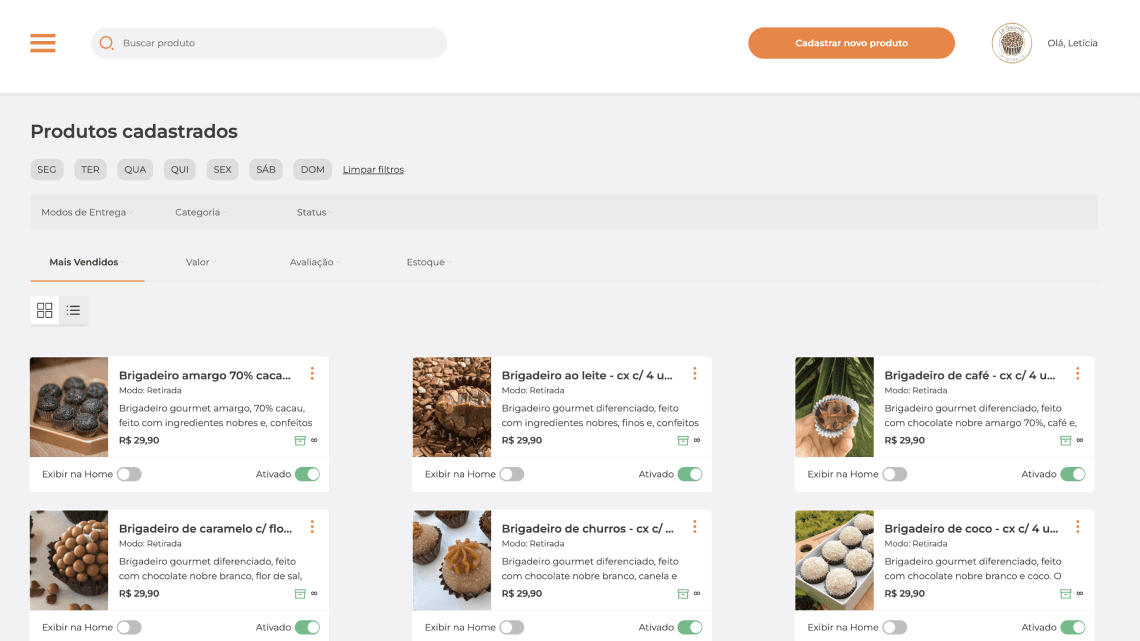Switch to list view of products
The height and width of the screenshot is (641, 1140).
[x=73, y=310]
